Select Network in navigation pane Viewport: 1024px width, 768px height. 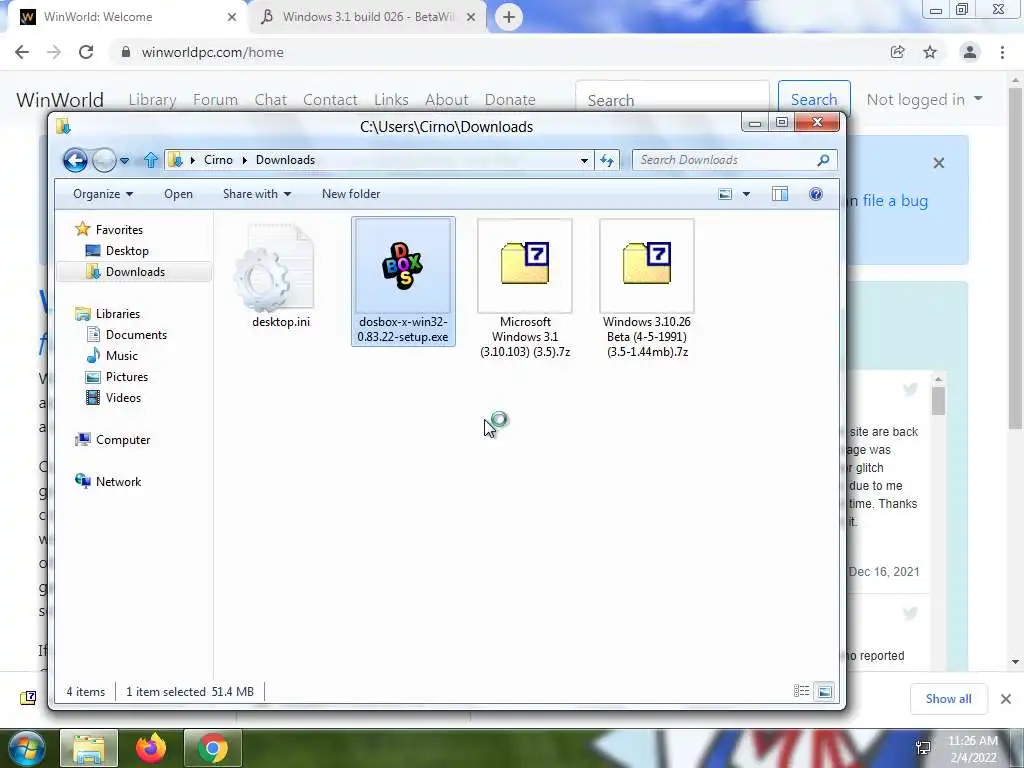118,482
